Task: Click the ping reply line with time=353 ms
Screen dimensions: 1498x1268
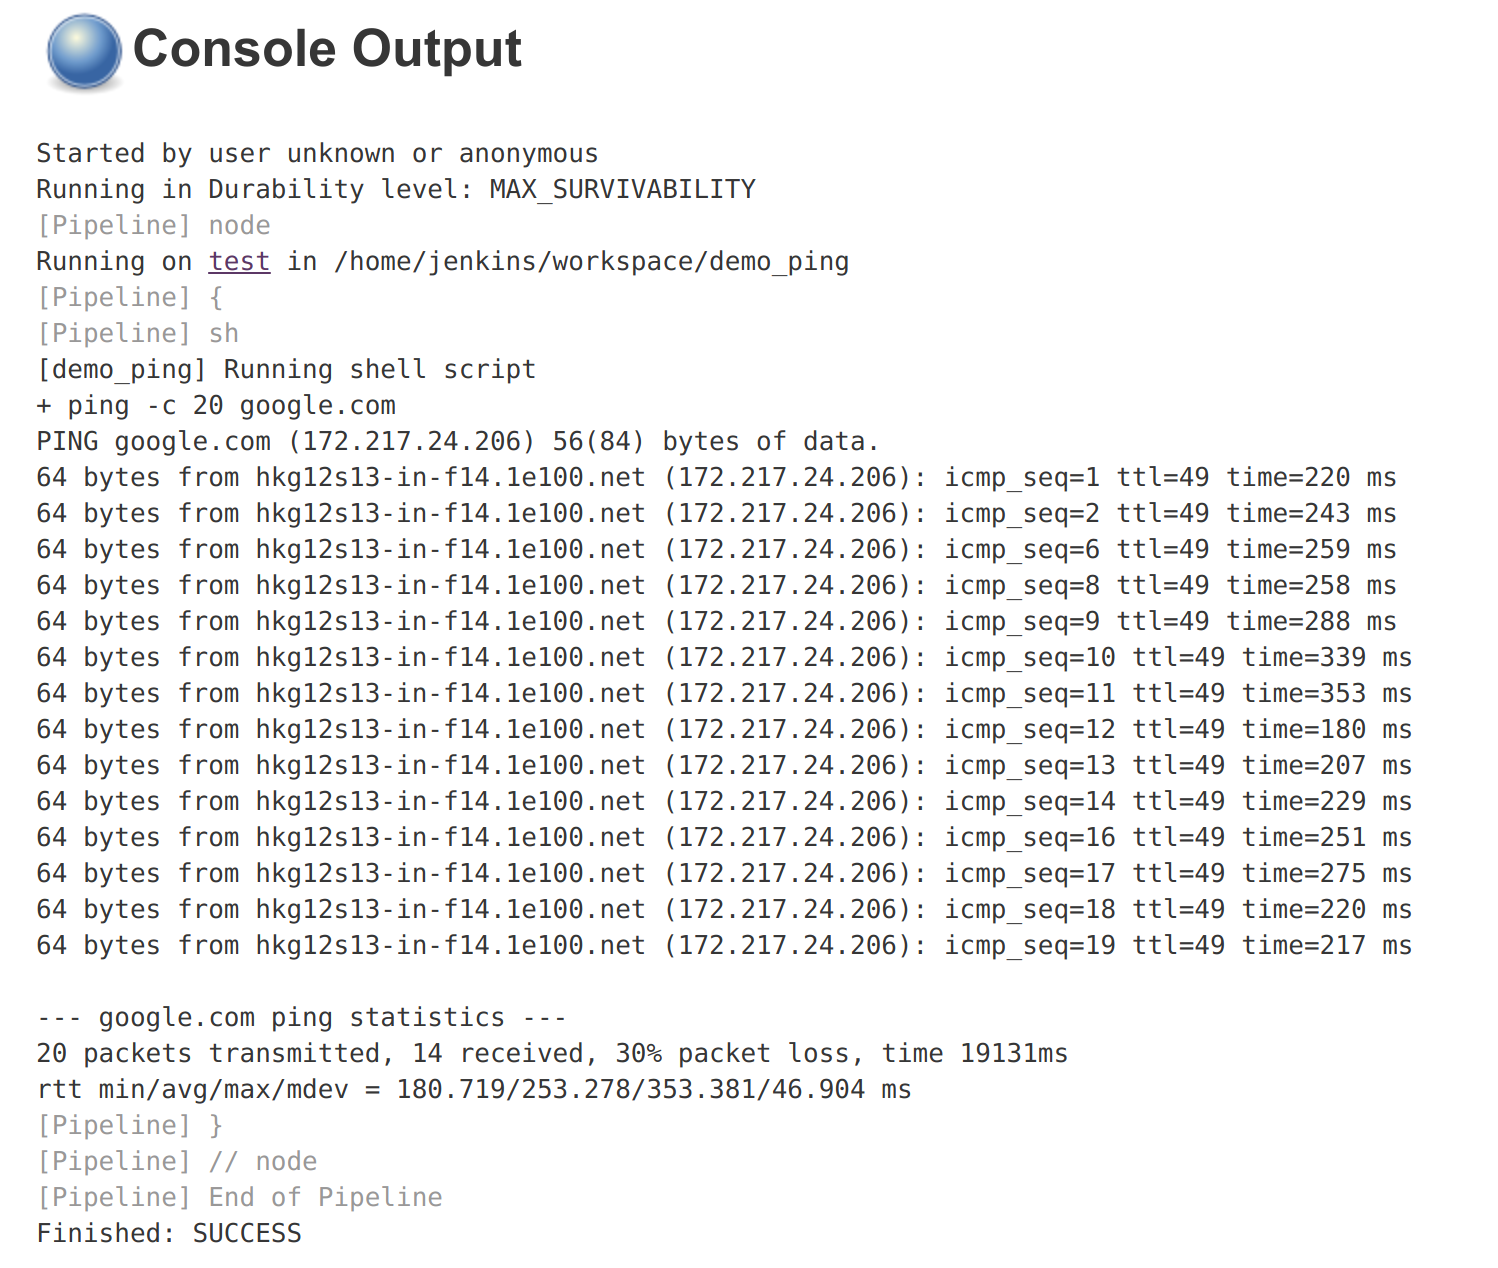Action: [x=724, y=694]
